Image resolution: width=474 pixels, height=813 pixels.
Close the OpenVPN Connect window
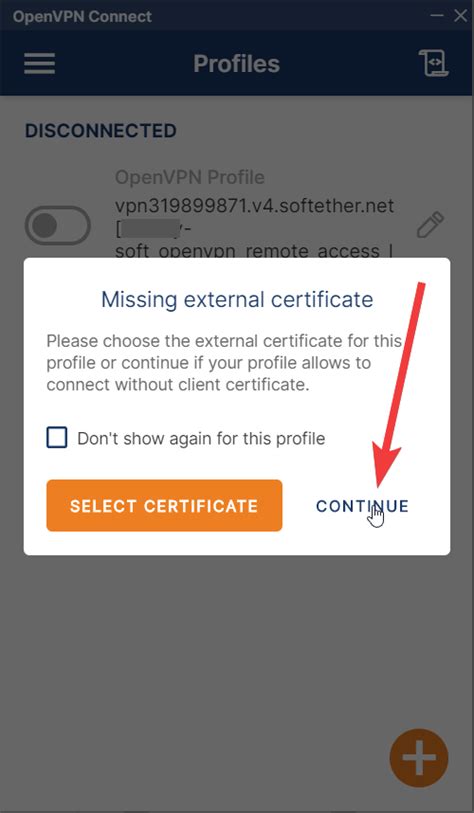click(x=461, y=16)
